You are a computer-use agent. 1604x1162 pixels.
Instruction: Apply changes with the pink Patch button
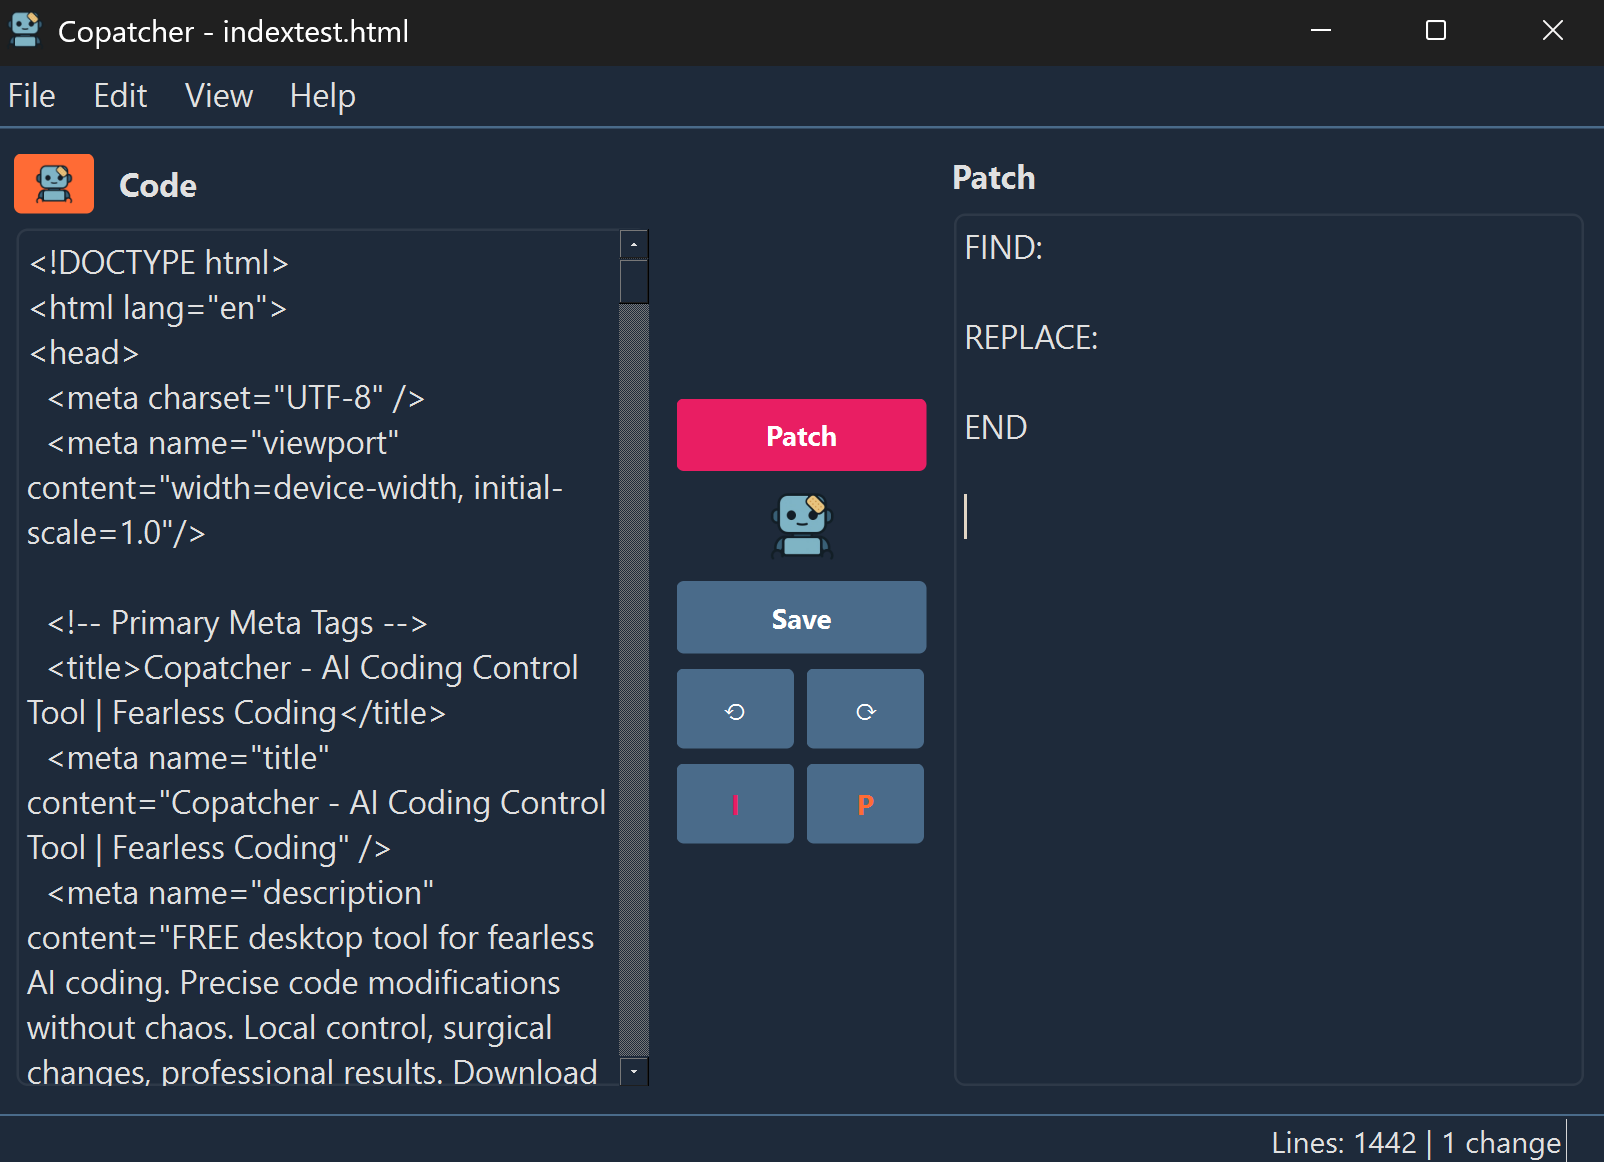click(x=801, y=435)
